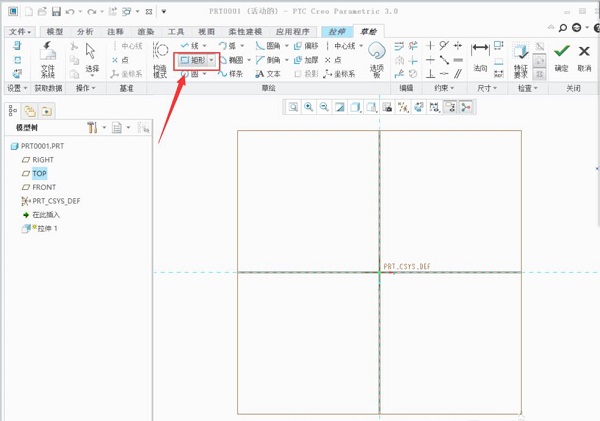Select the 法向 dimension tool
Image resolution: width=600 pixels, height=421 pixels.
click(x=480, y=55)
